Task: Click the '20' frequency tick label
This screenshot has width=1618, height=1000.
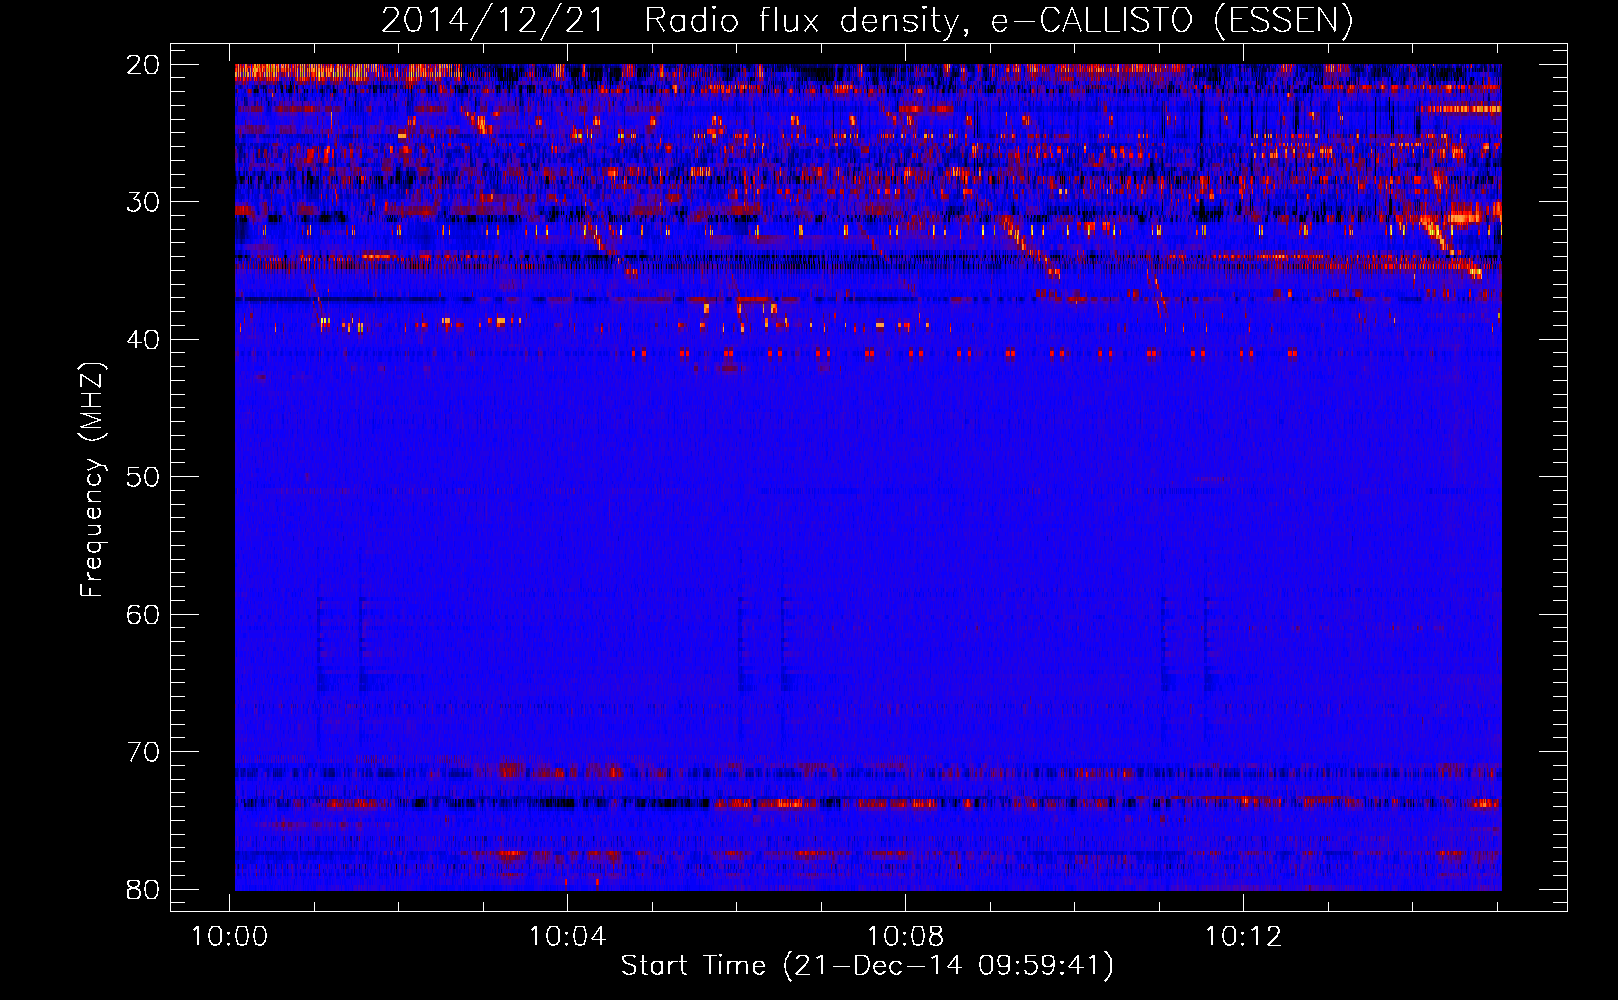Action: click(x=143, y=65)
